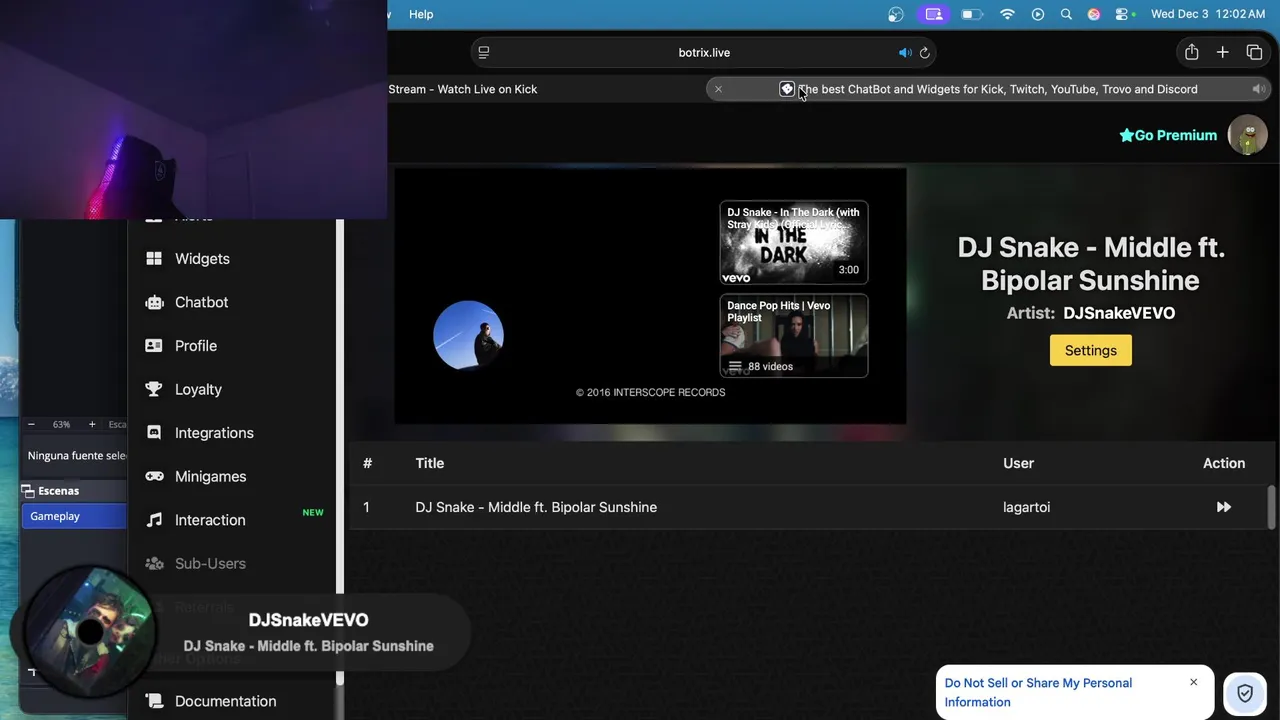
Task: Open macOS Spotlight search icon
Action: point(1066,14)
